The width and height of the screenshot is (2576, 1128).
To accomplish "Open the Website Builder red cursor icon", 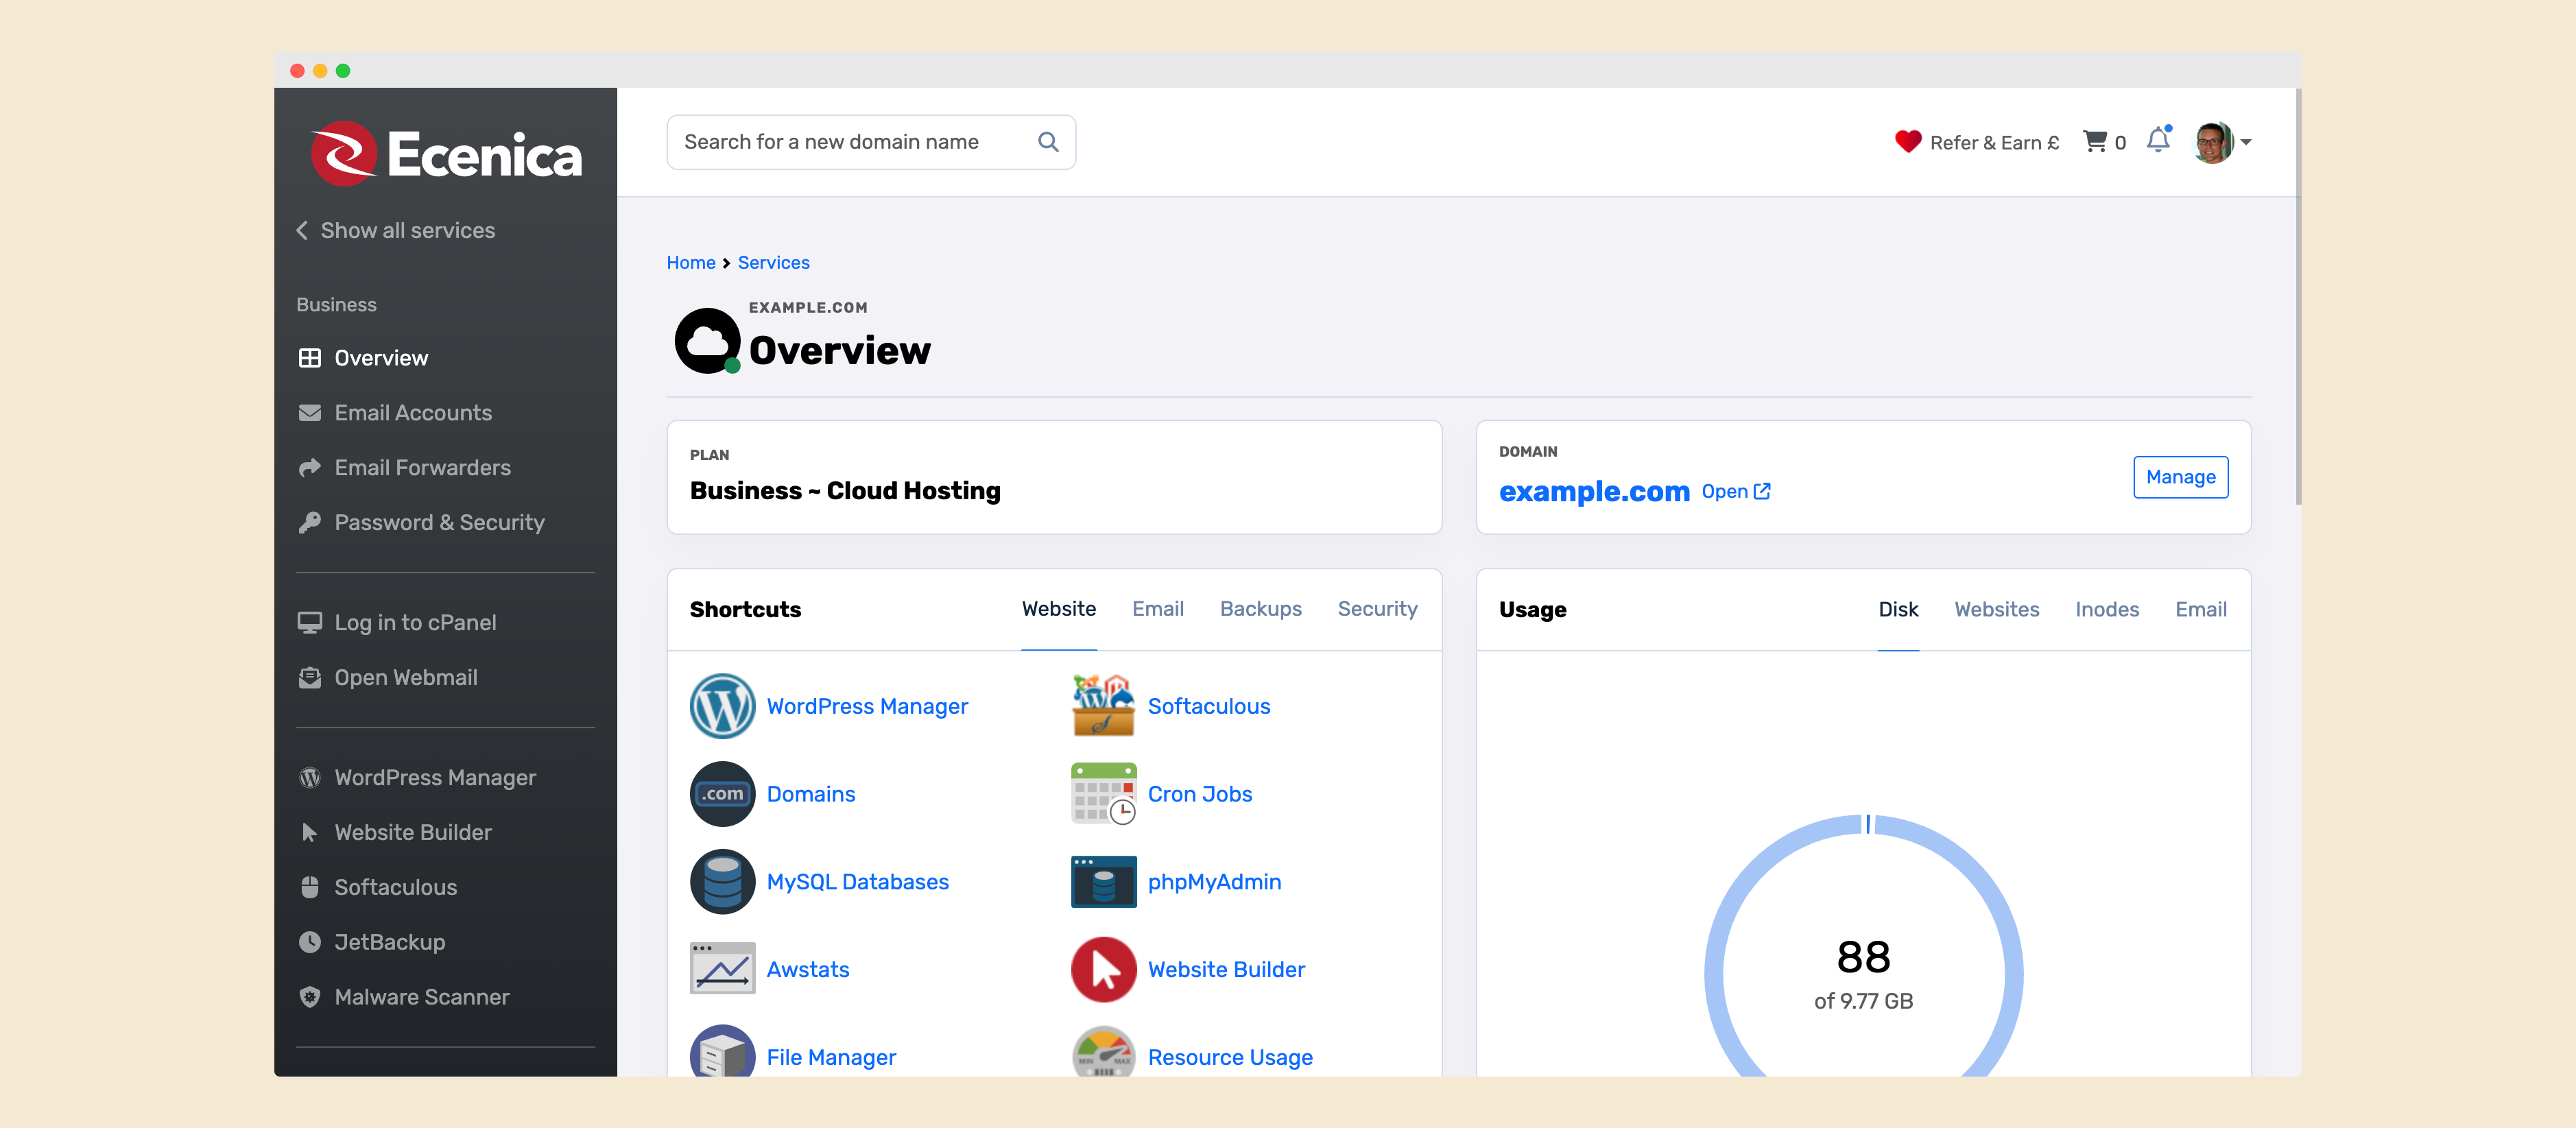I will [x=1103, y=969].
